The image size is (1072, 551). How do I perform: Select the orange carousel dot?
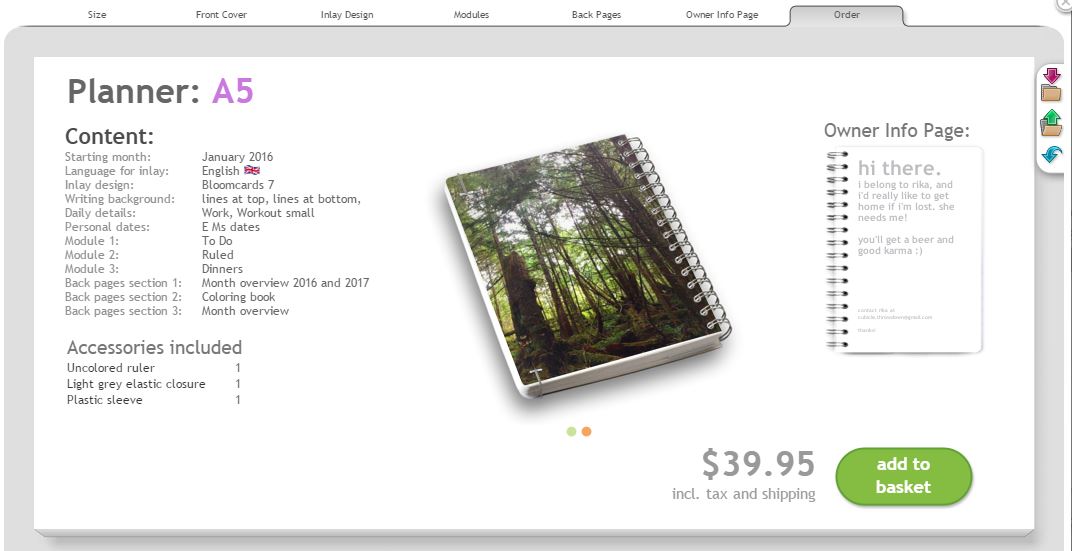tap(587, 431)
